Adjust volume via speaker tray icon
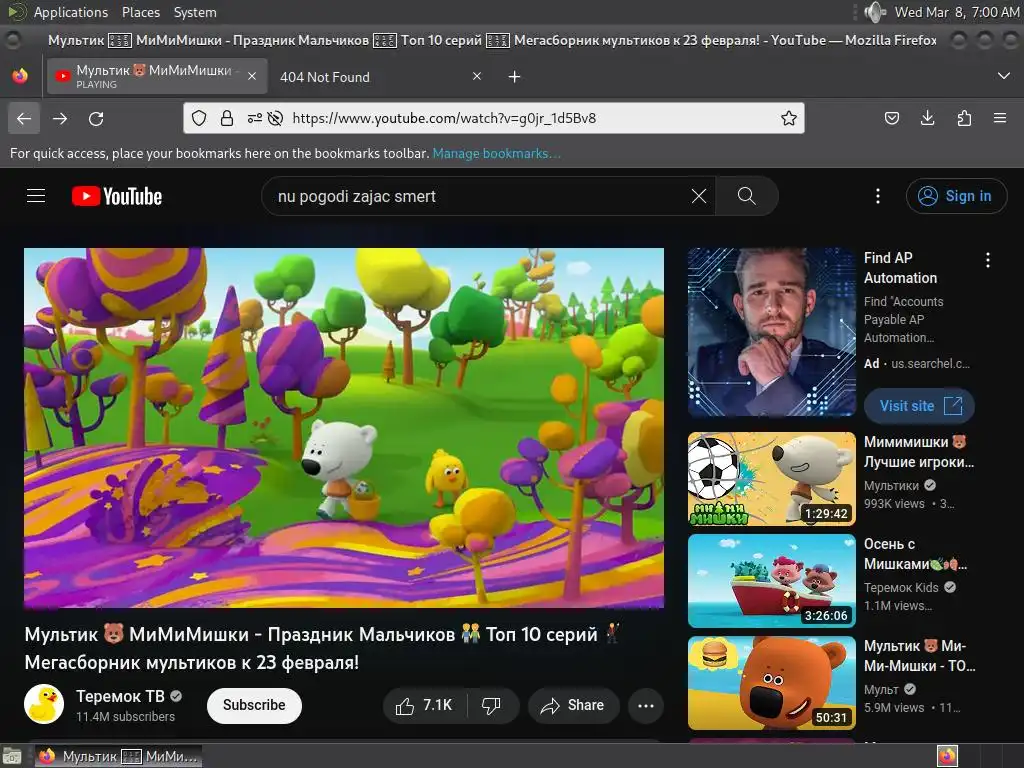This screenshot has width=1024, height=768. (875, 12)
